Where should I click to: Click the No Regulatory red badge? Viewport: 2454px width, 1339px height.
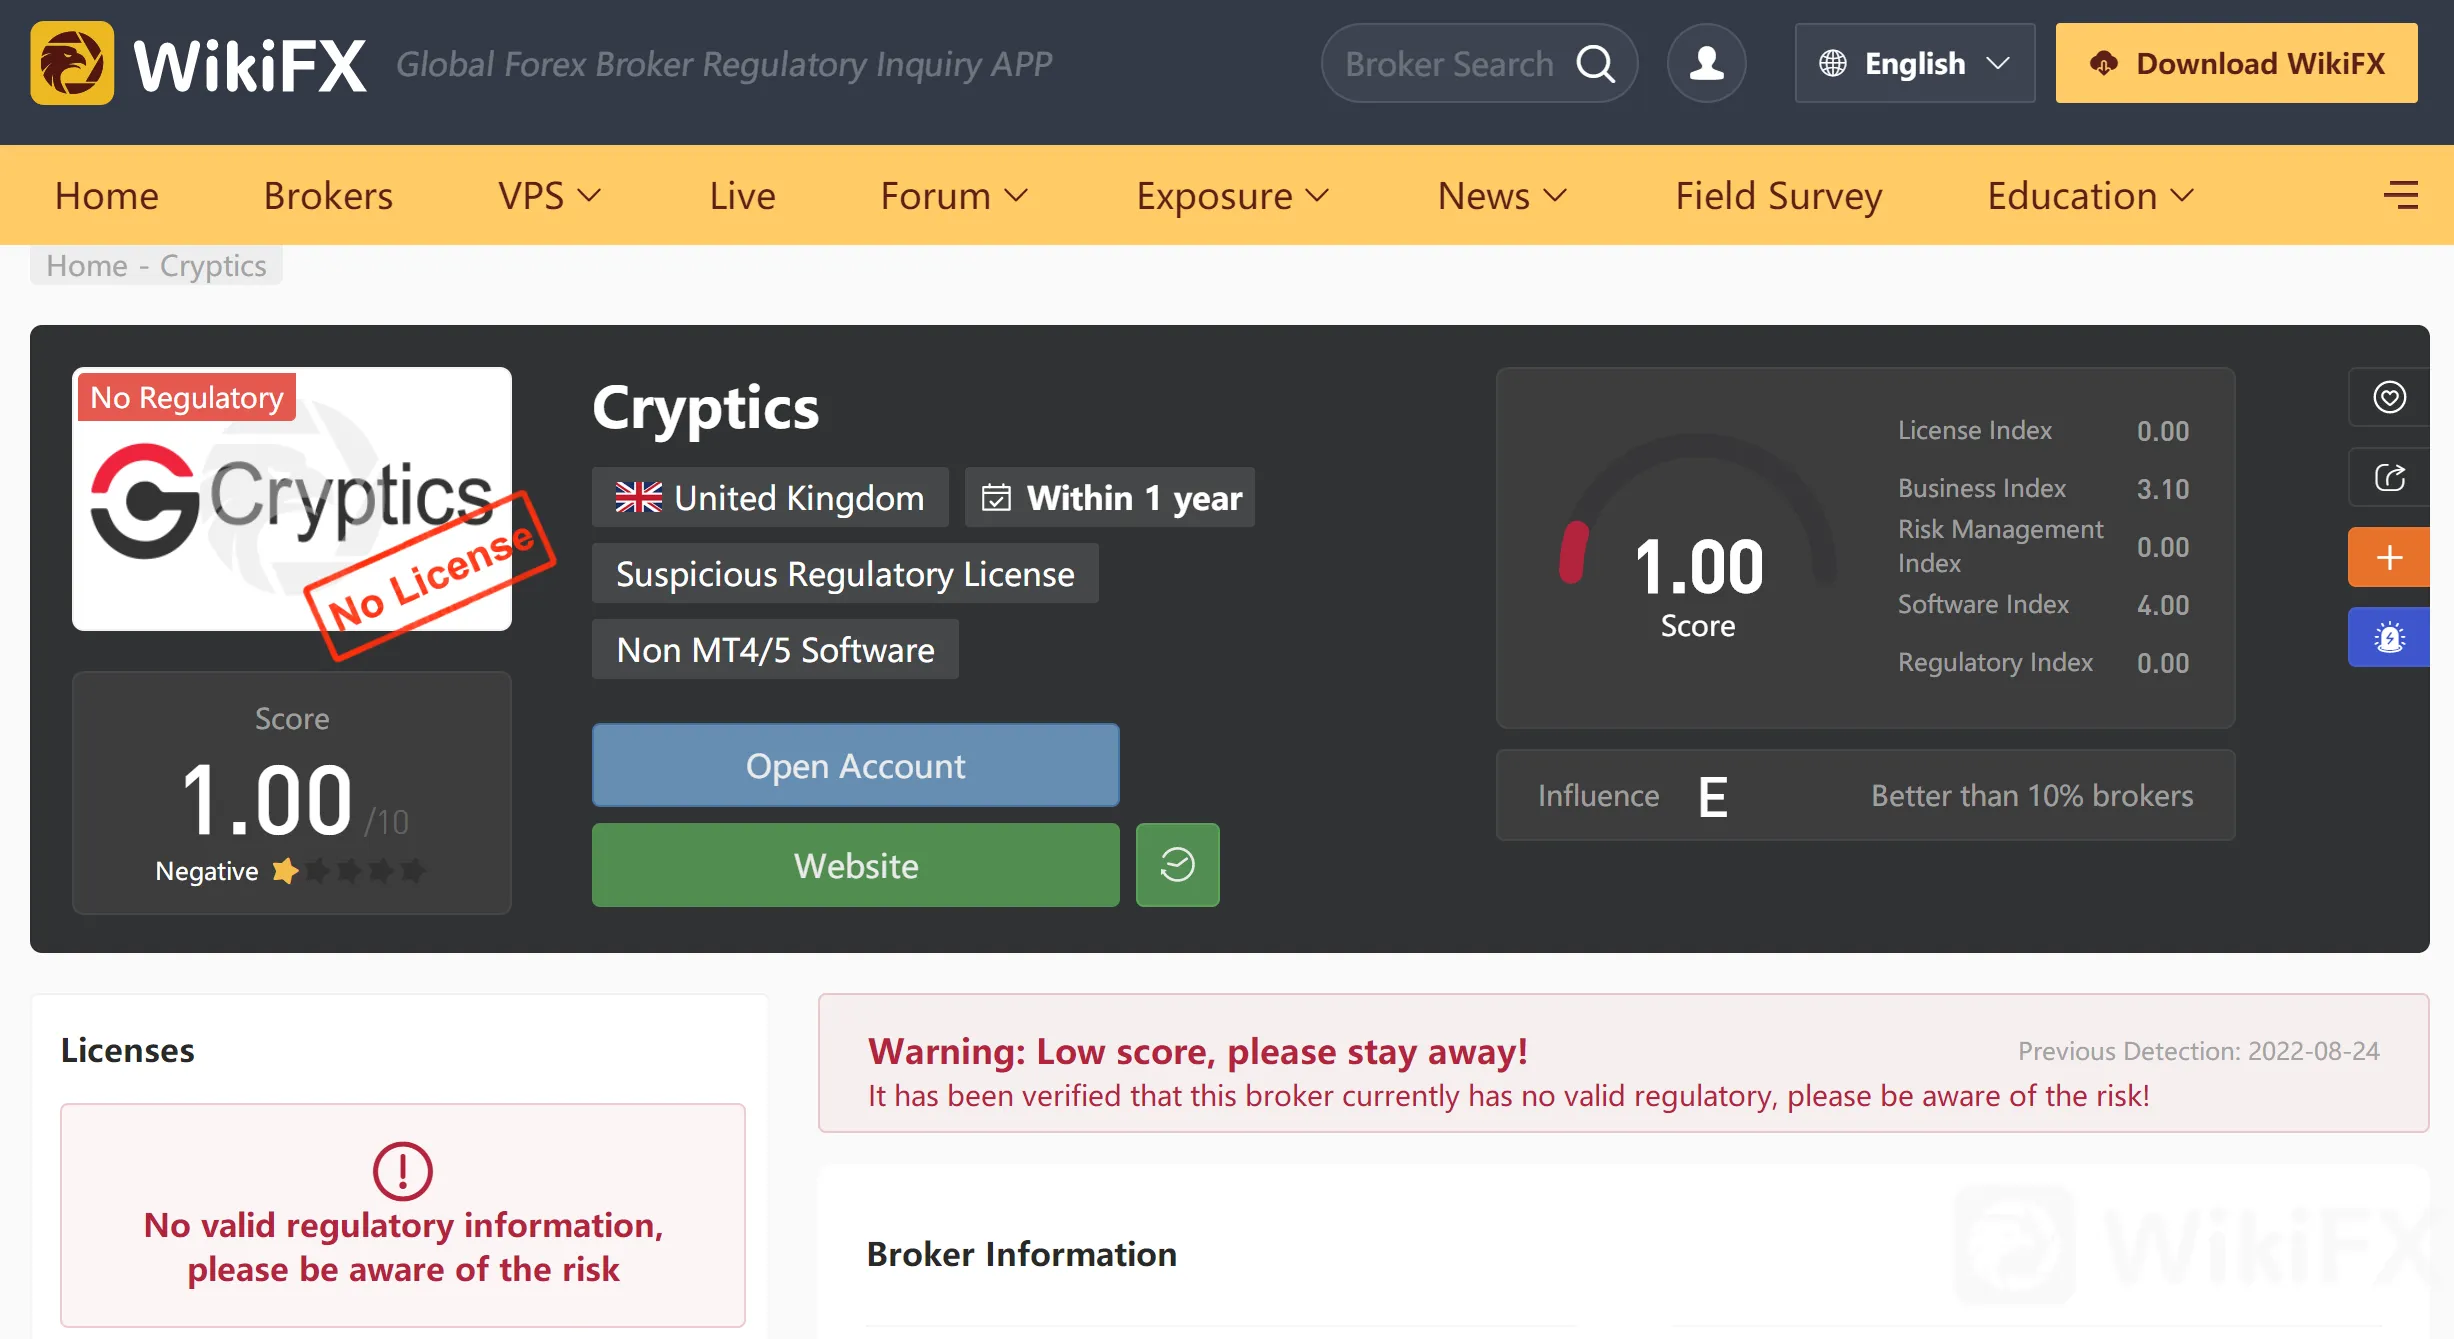[187, 397]
